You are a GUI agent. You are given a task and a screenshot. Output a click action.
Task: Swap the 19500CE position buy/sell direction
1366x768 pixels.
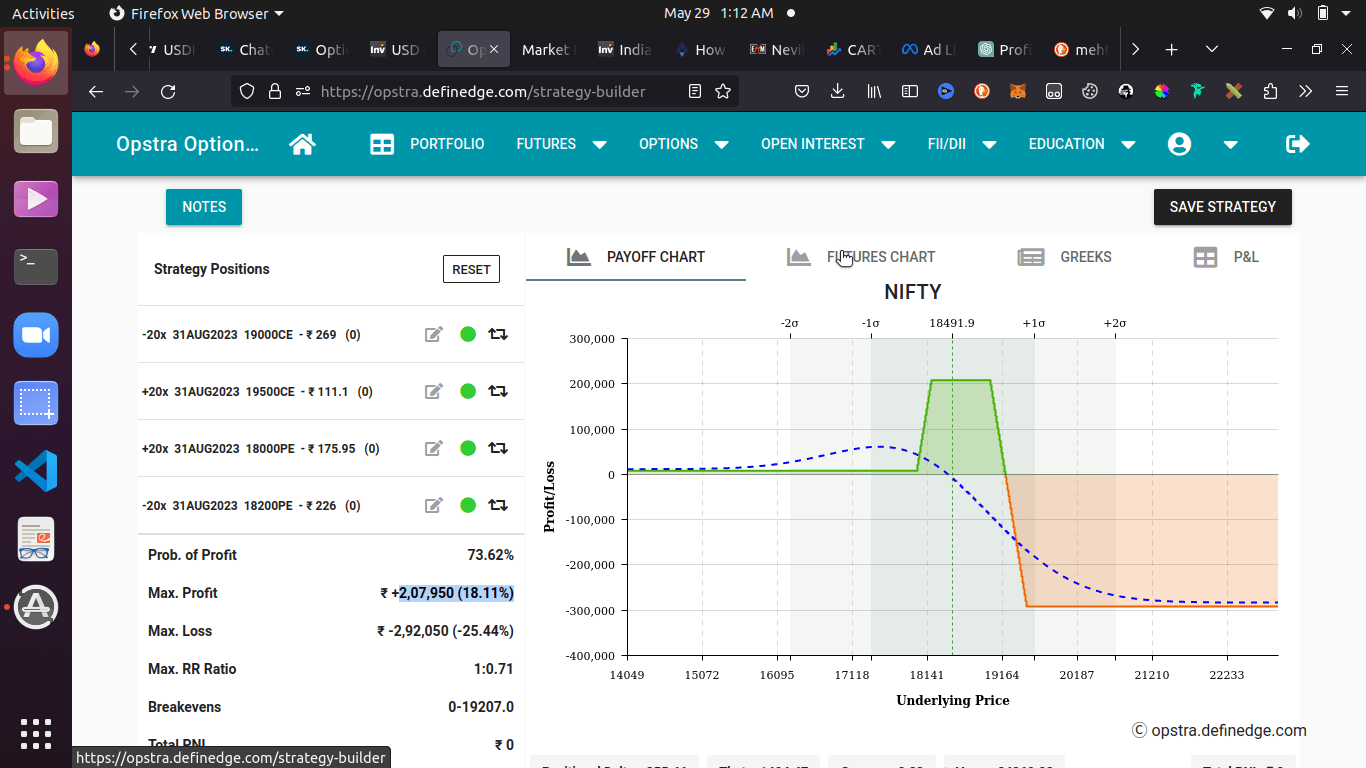point(498,392)
